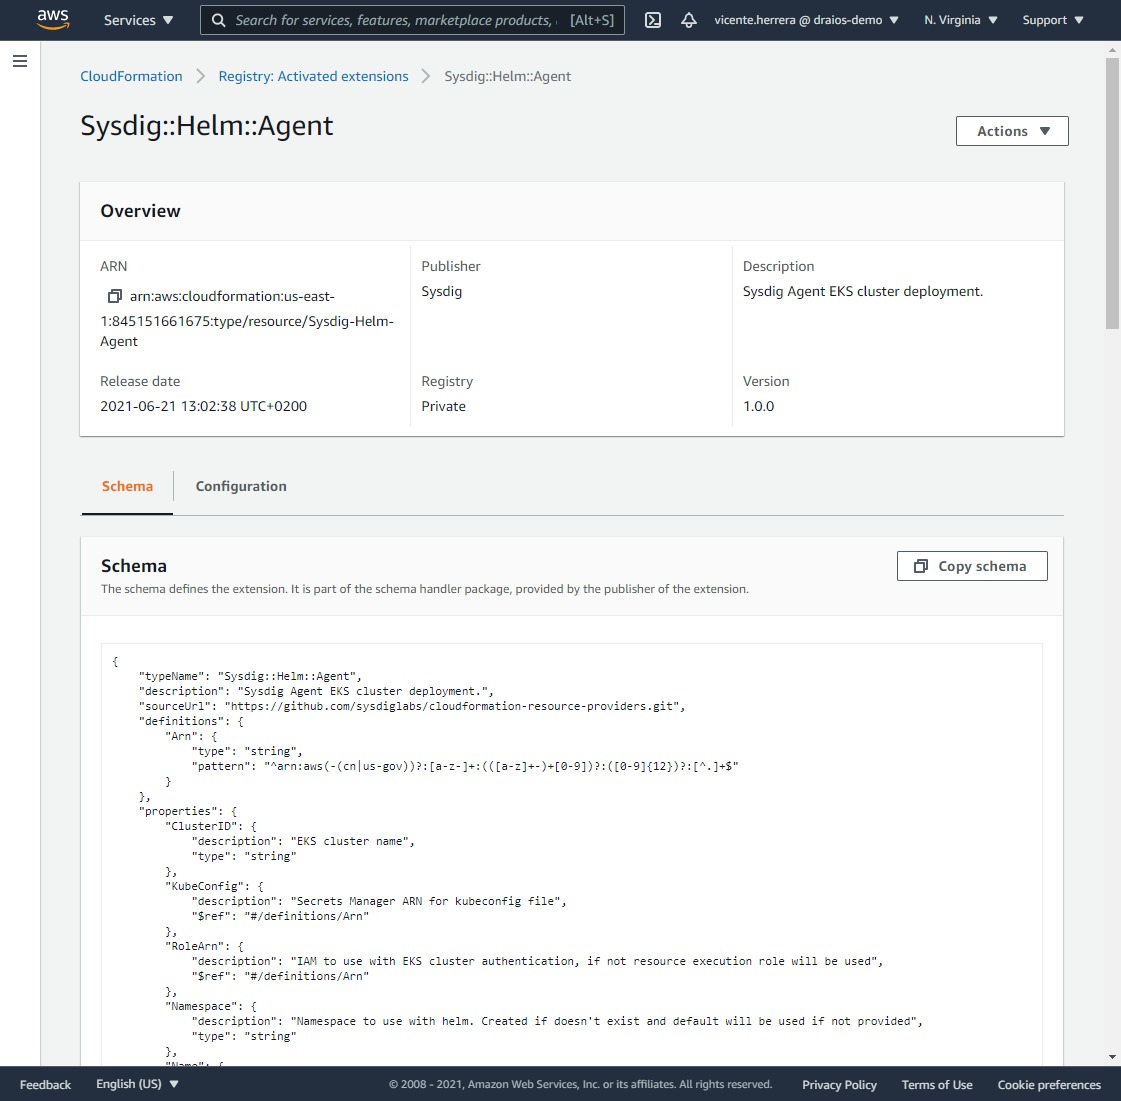Click the sourceUrl line in schema

412,706
